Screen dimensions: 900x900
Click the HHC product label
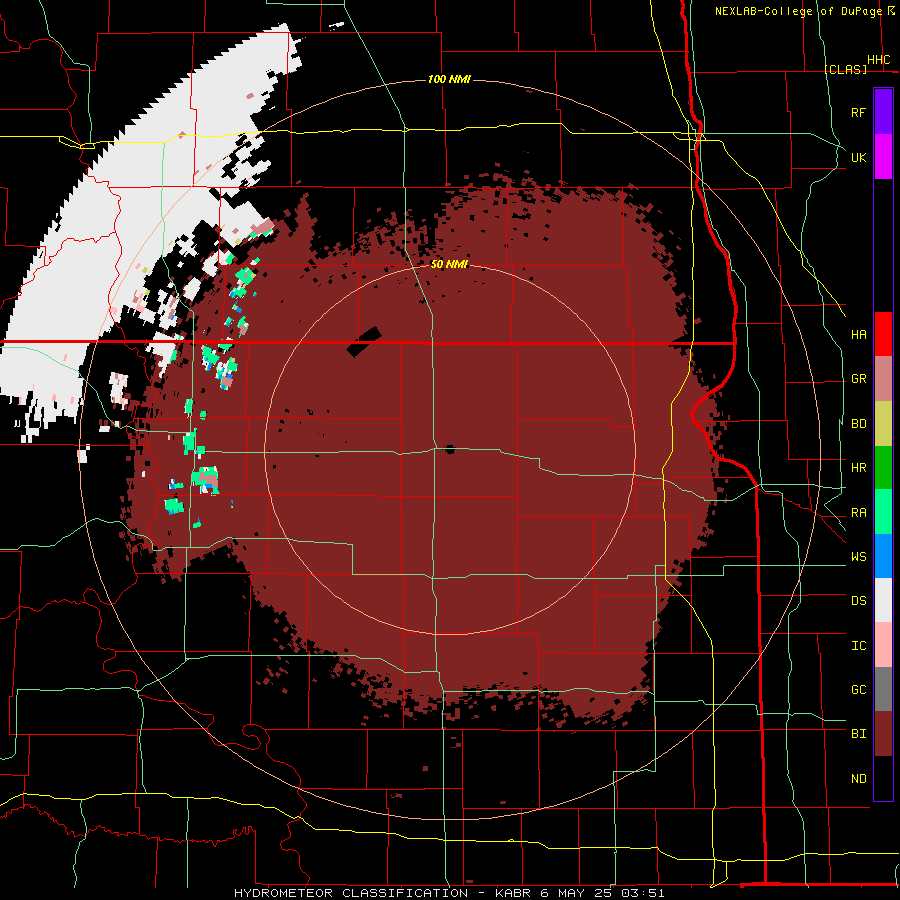coord(879,60)
